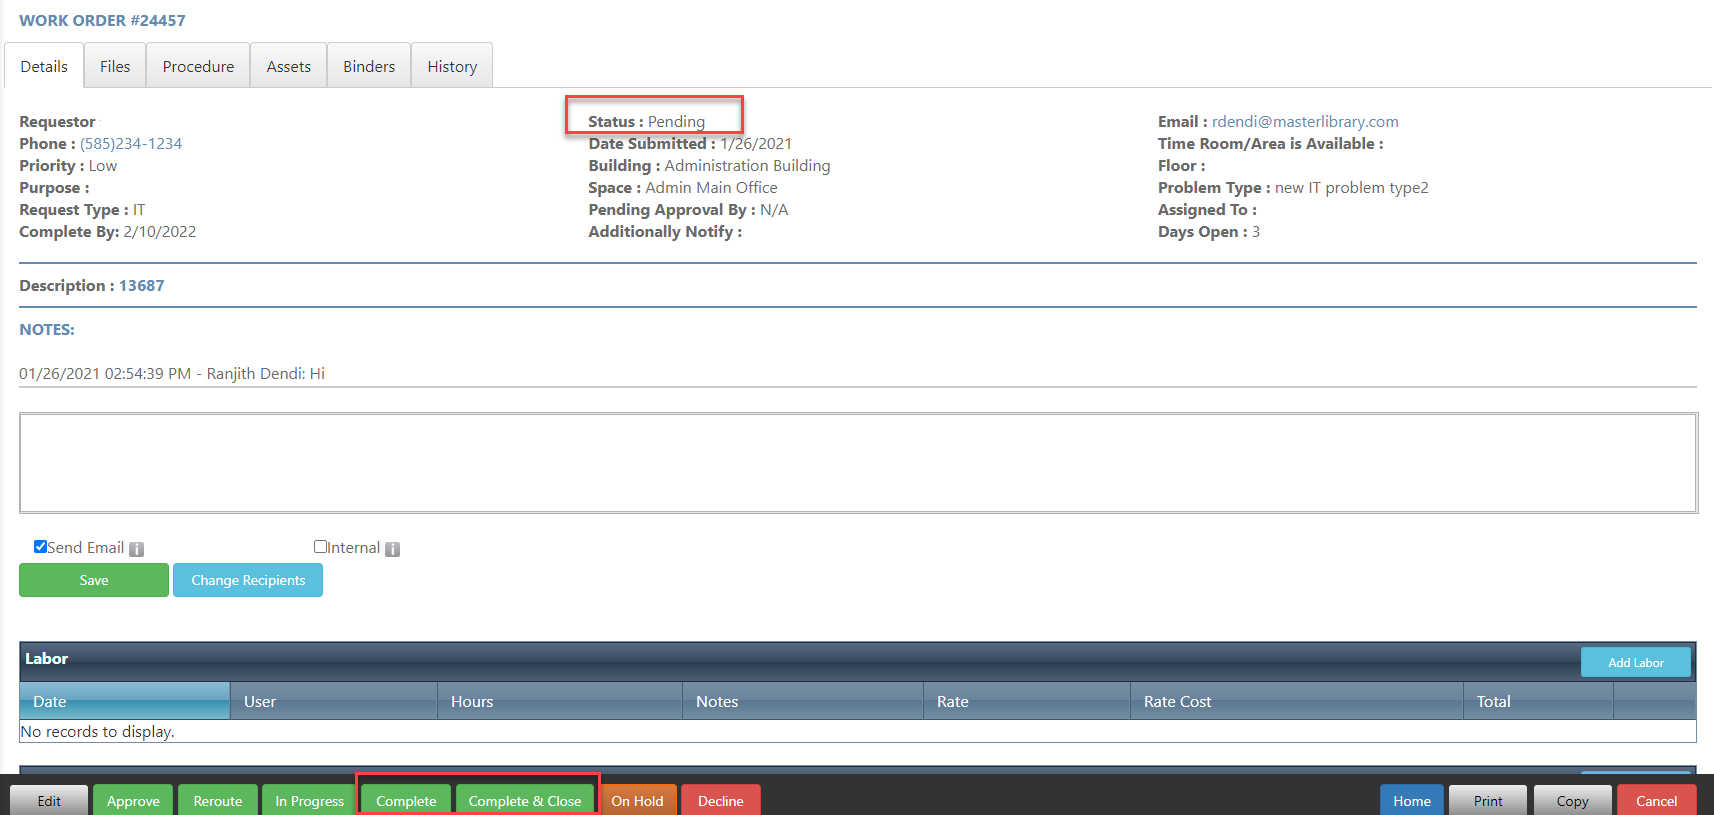This screenshot has height=815, width=1714.
Task: Click the Copy button
Action: click(1572, 800)
